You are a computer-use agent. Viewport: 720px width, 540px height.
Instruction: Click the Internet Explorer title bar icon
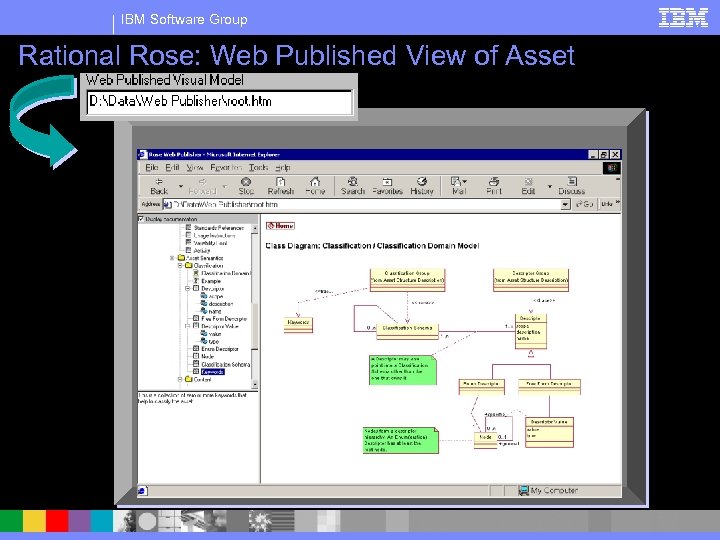(142, 155)
